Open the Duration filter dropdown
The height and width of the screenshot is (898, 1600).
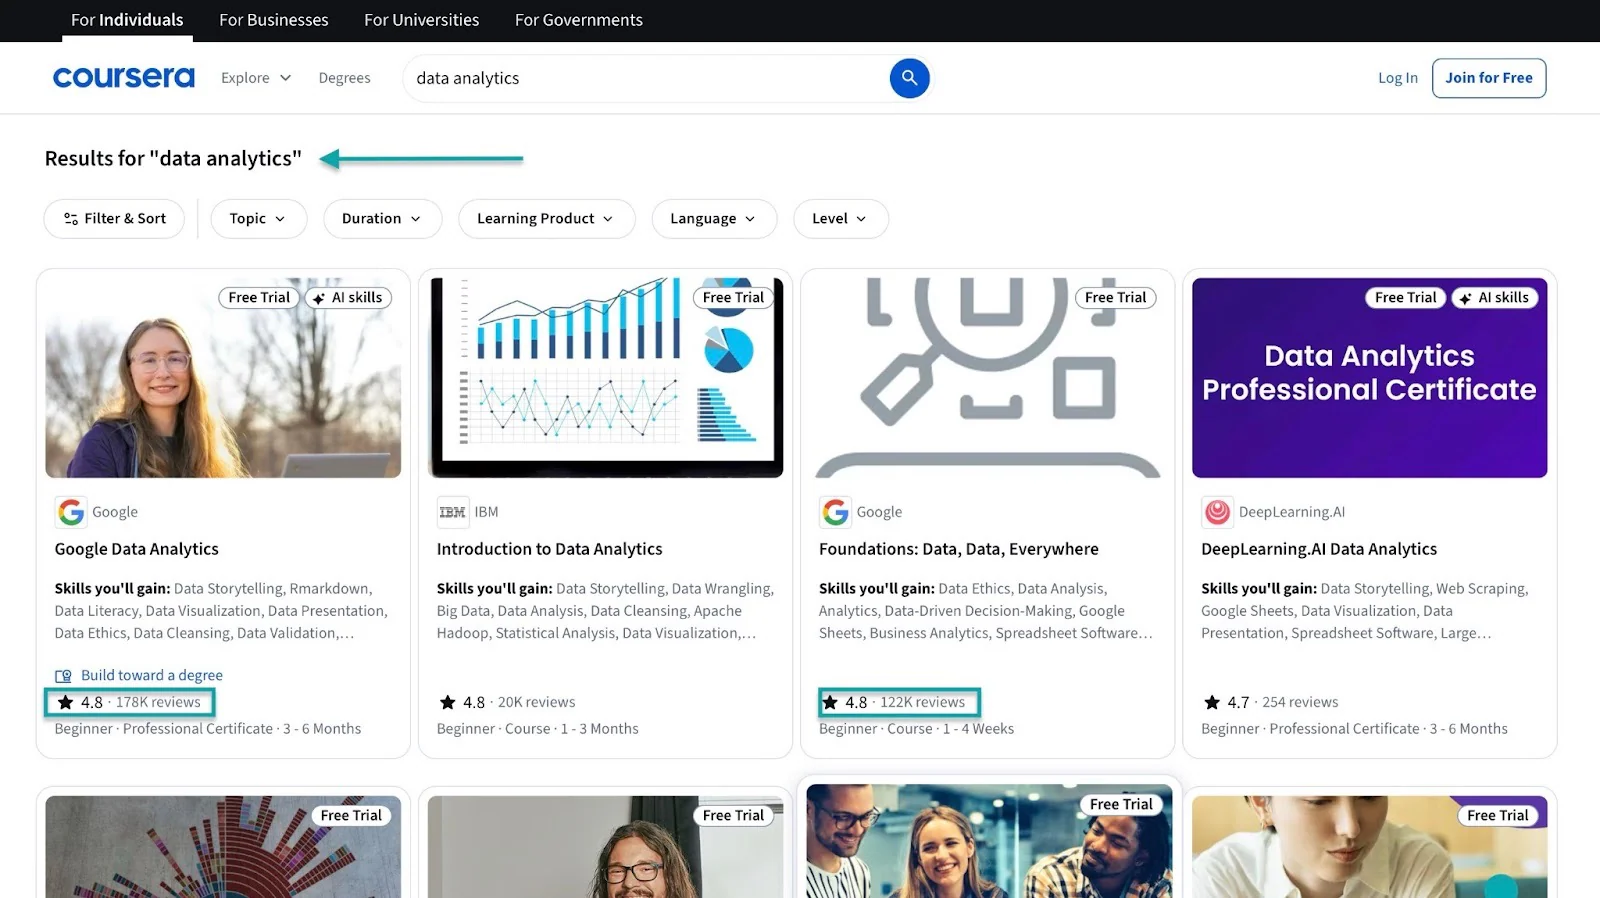coord(382,219)
